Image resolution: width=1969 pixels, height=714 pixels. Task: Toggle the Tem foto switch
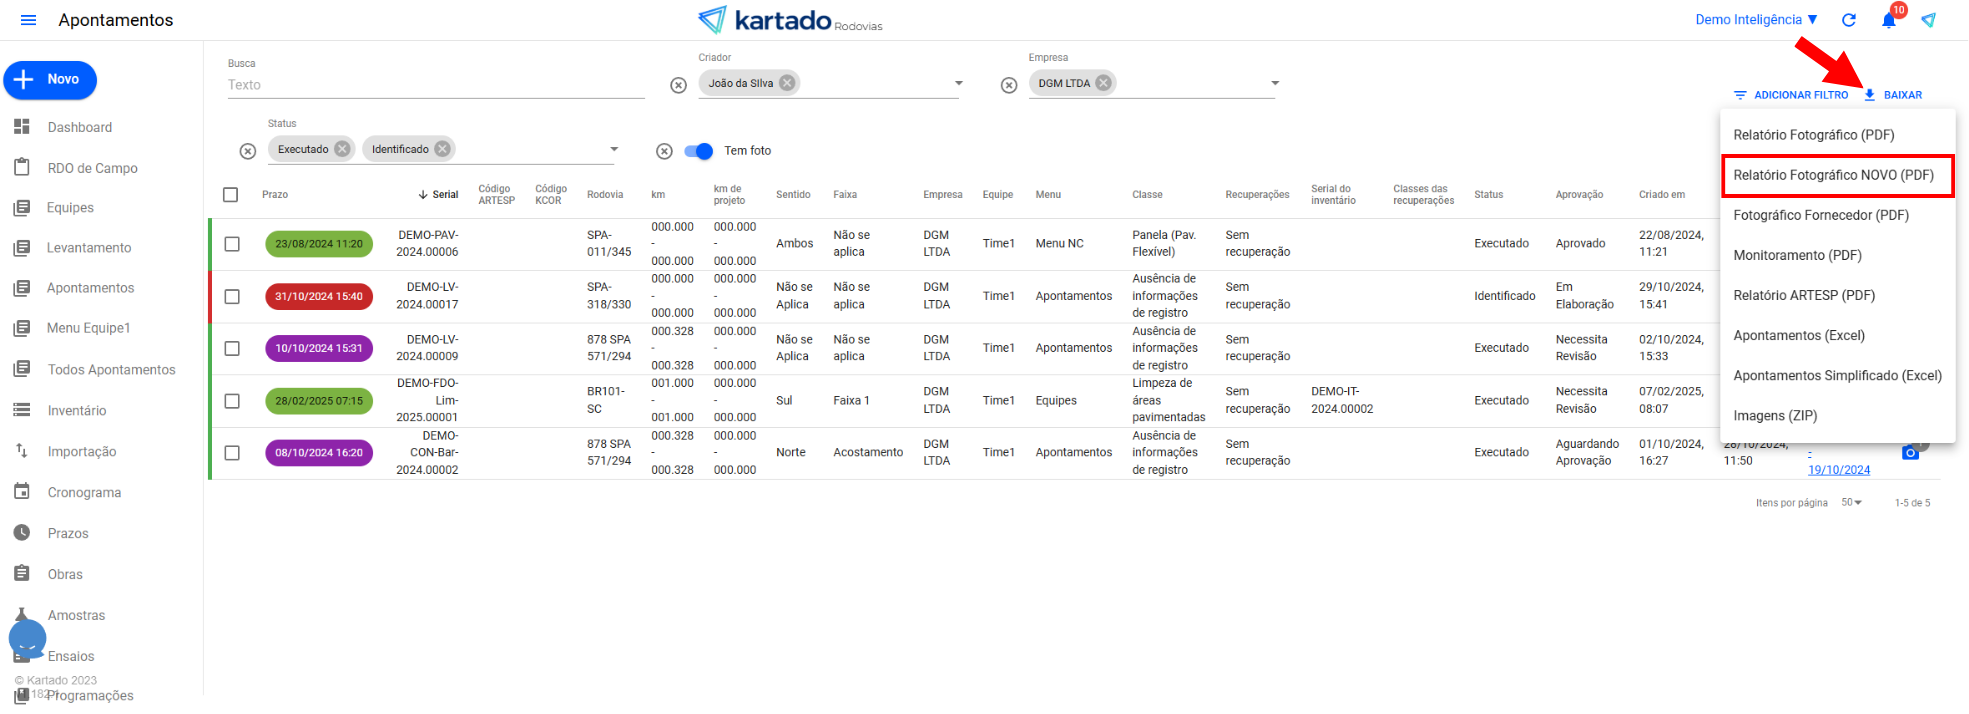tap(699, 151)
